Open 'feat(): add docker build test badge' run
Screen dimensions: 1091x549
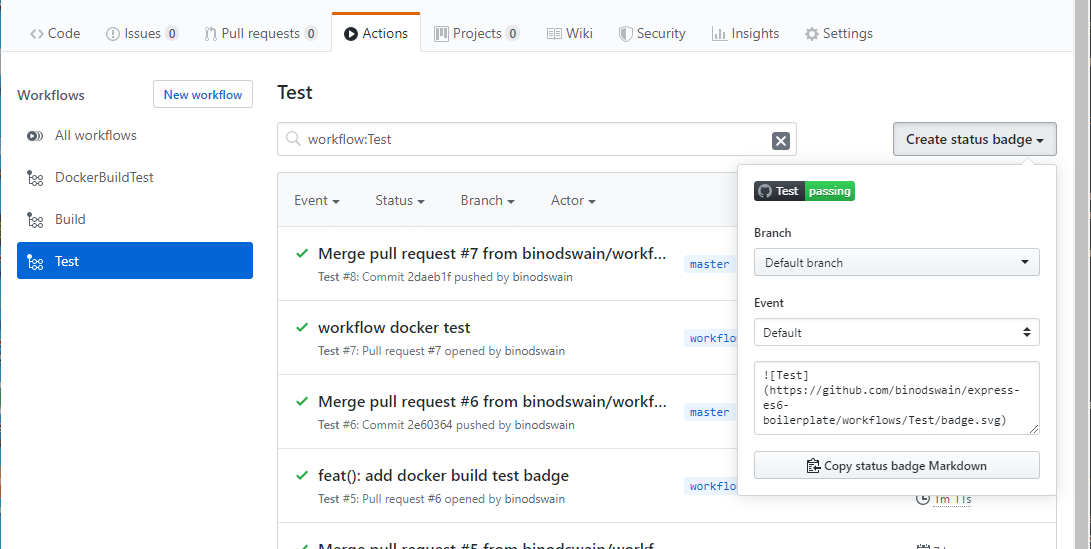coord(443,476)
